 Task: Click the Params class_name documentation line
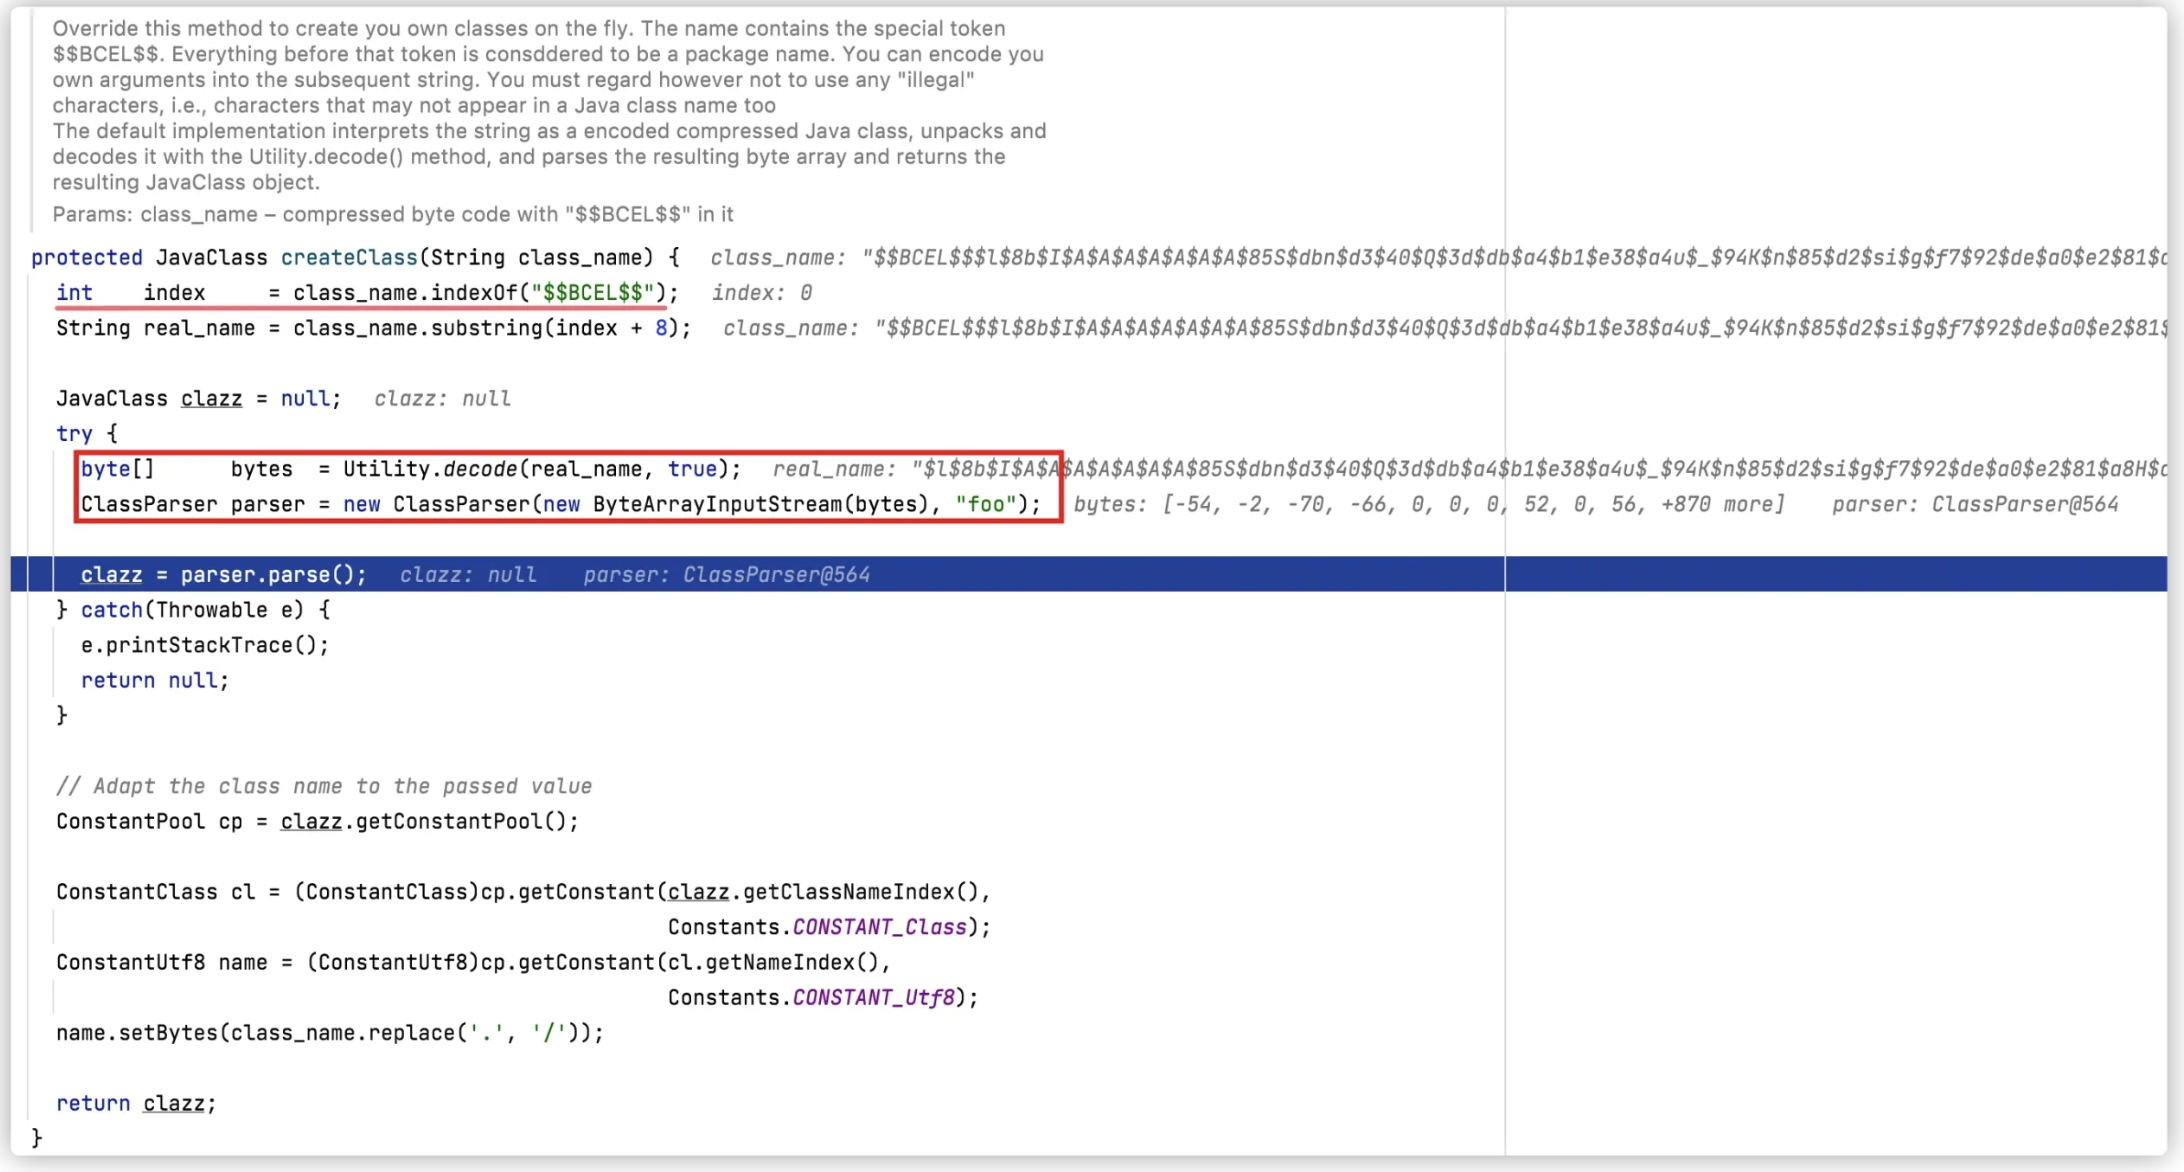tap(392, 214)
